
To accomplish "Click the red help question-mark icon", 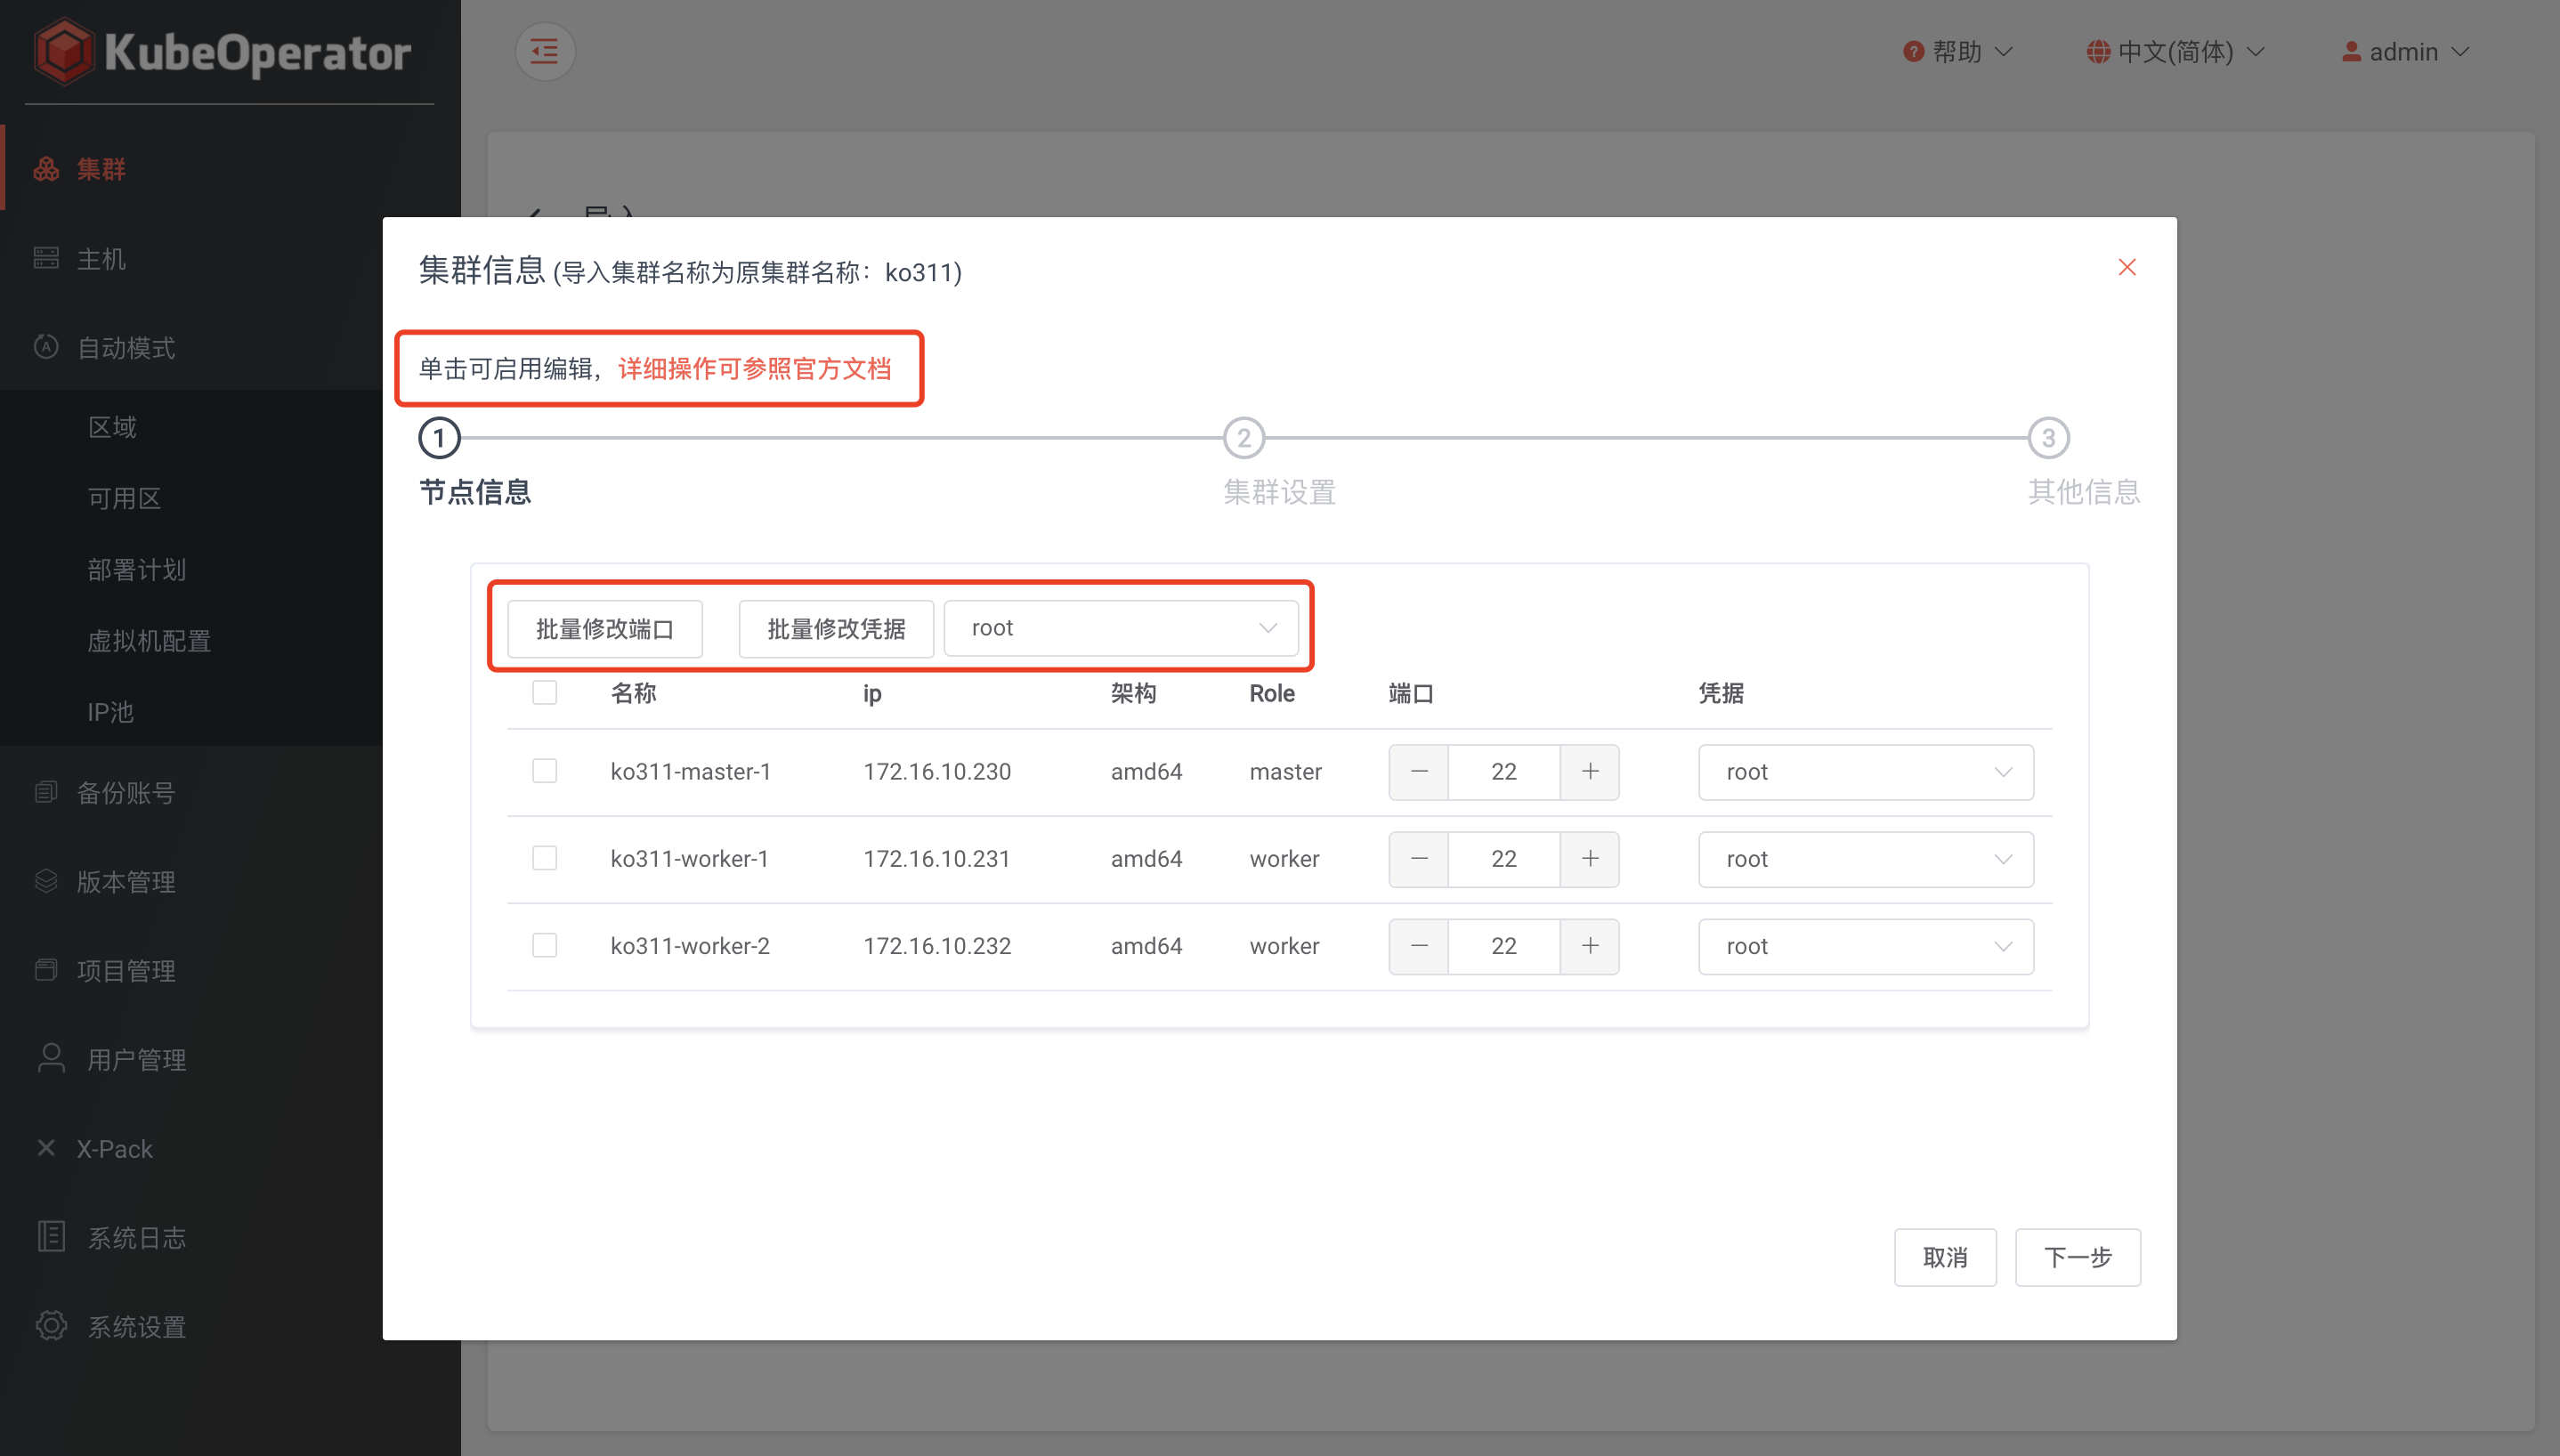I will pyautogui.click(x=1913, y=52).
